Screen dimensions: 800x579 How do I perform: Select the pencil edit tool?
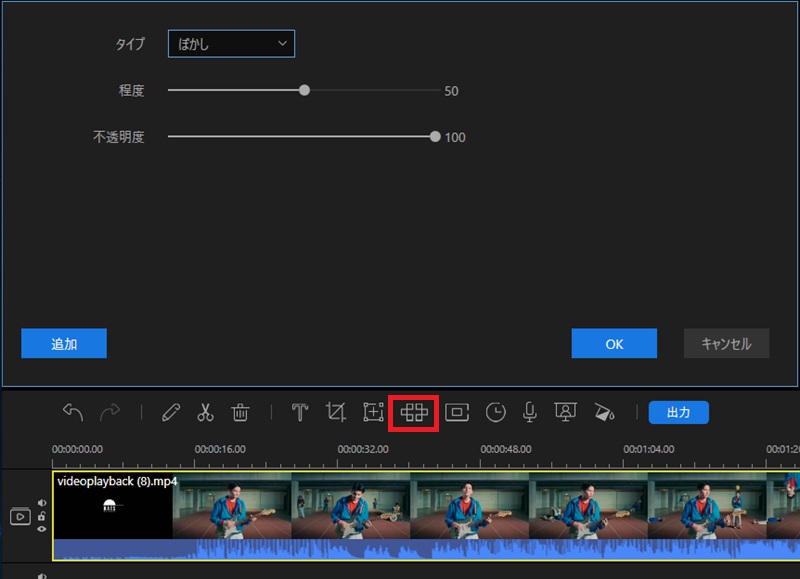[x=171, y=412]
